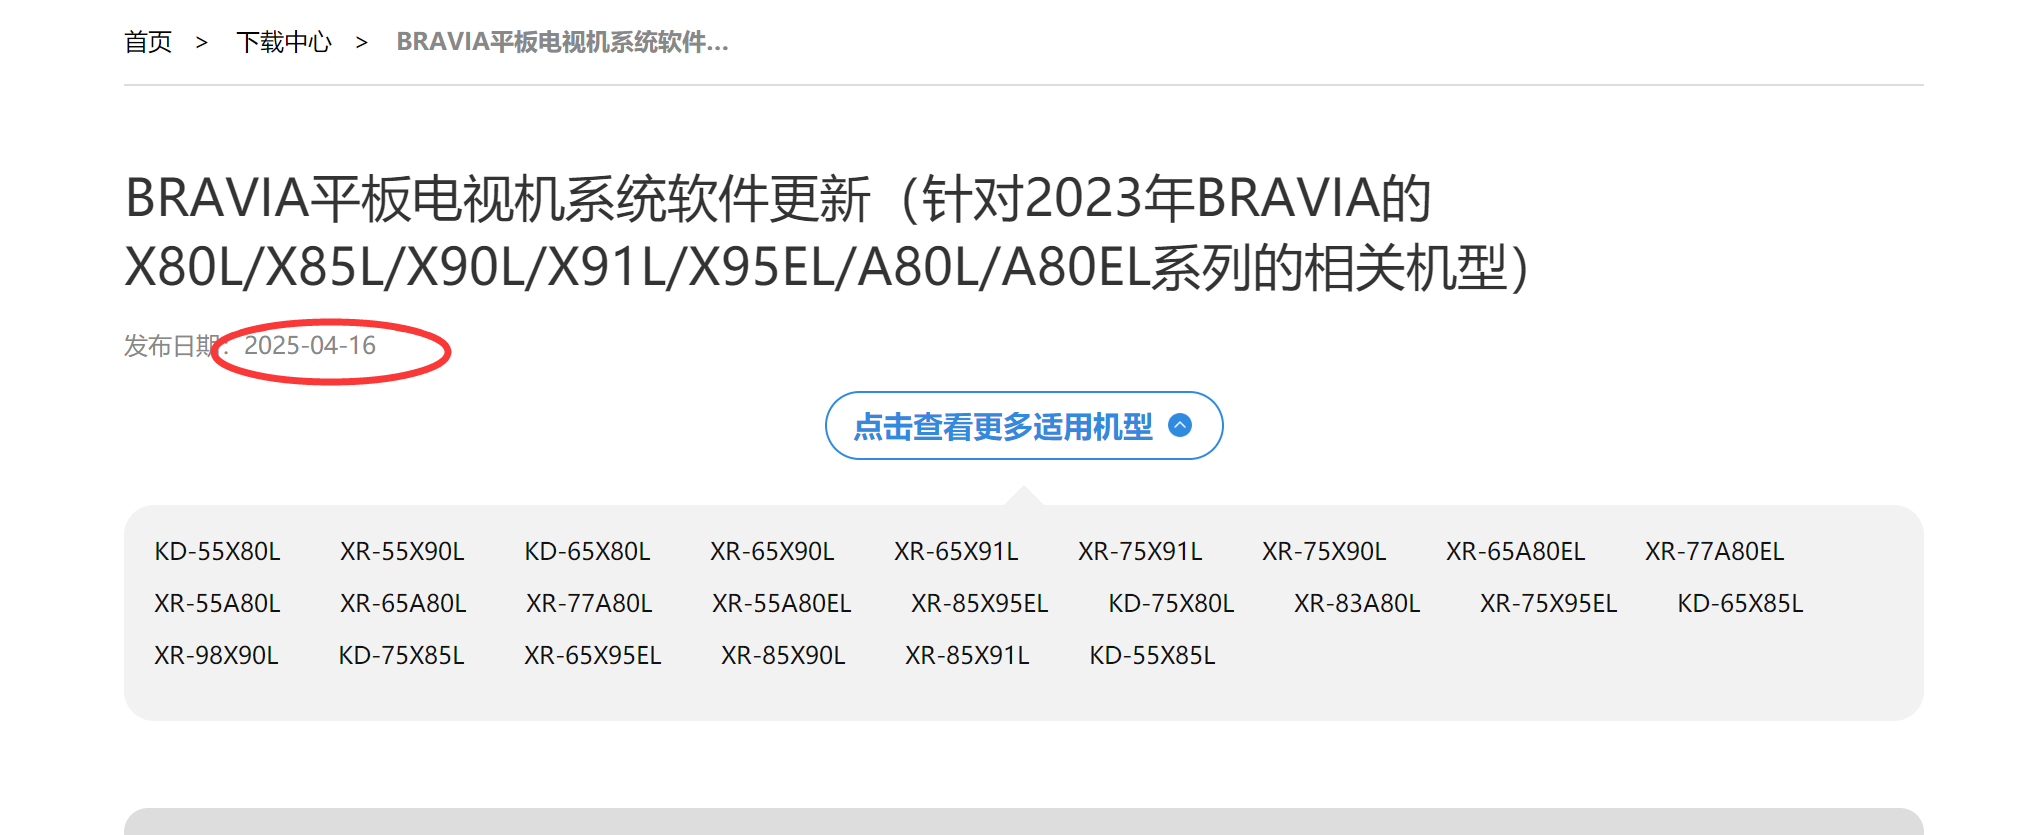Select model XR-55A80L

(217, 604)
